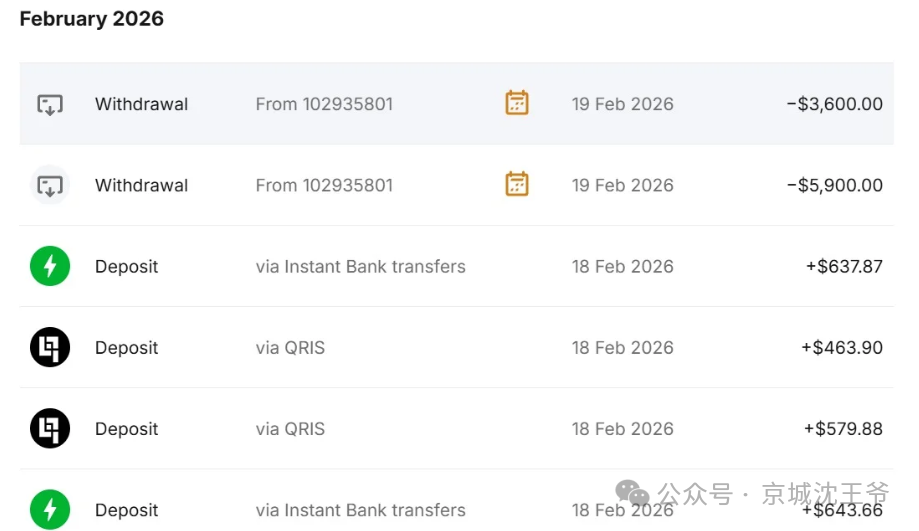Select the -$5,900.00 amount
This screenshot has height=531, width=919.
(834, 185)
